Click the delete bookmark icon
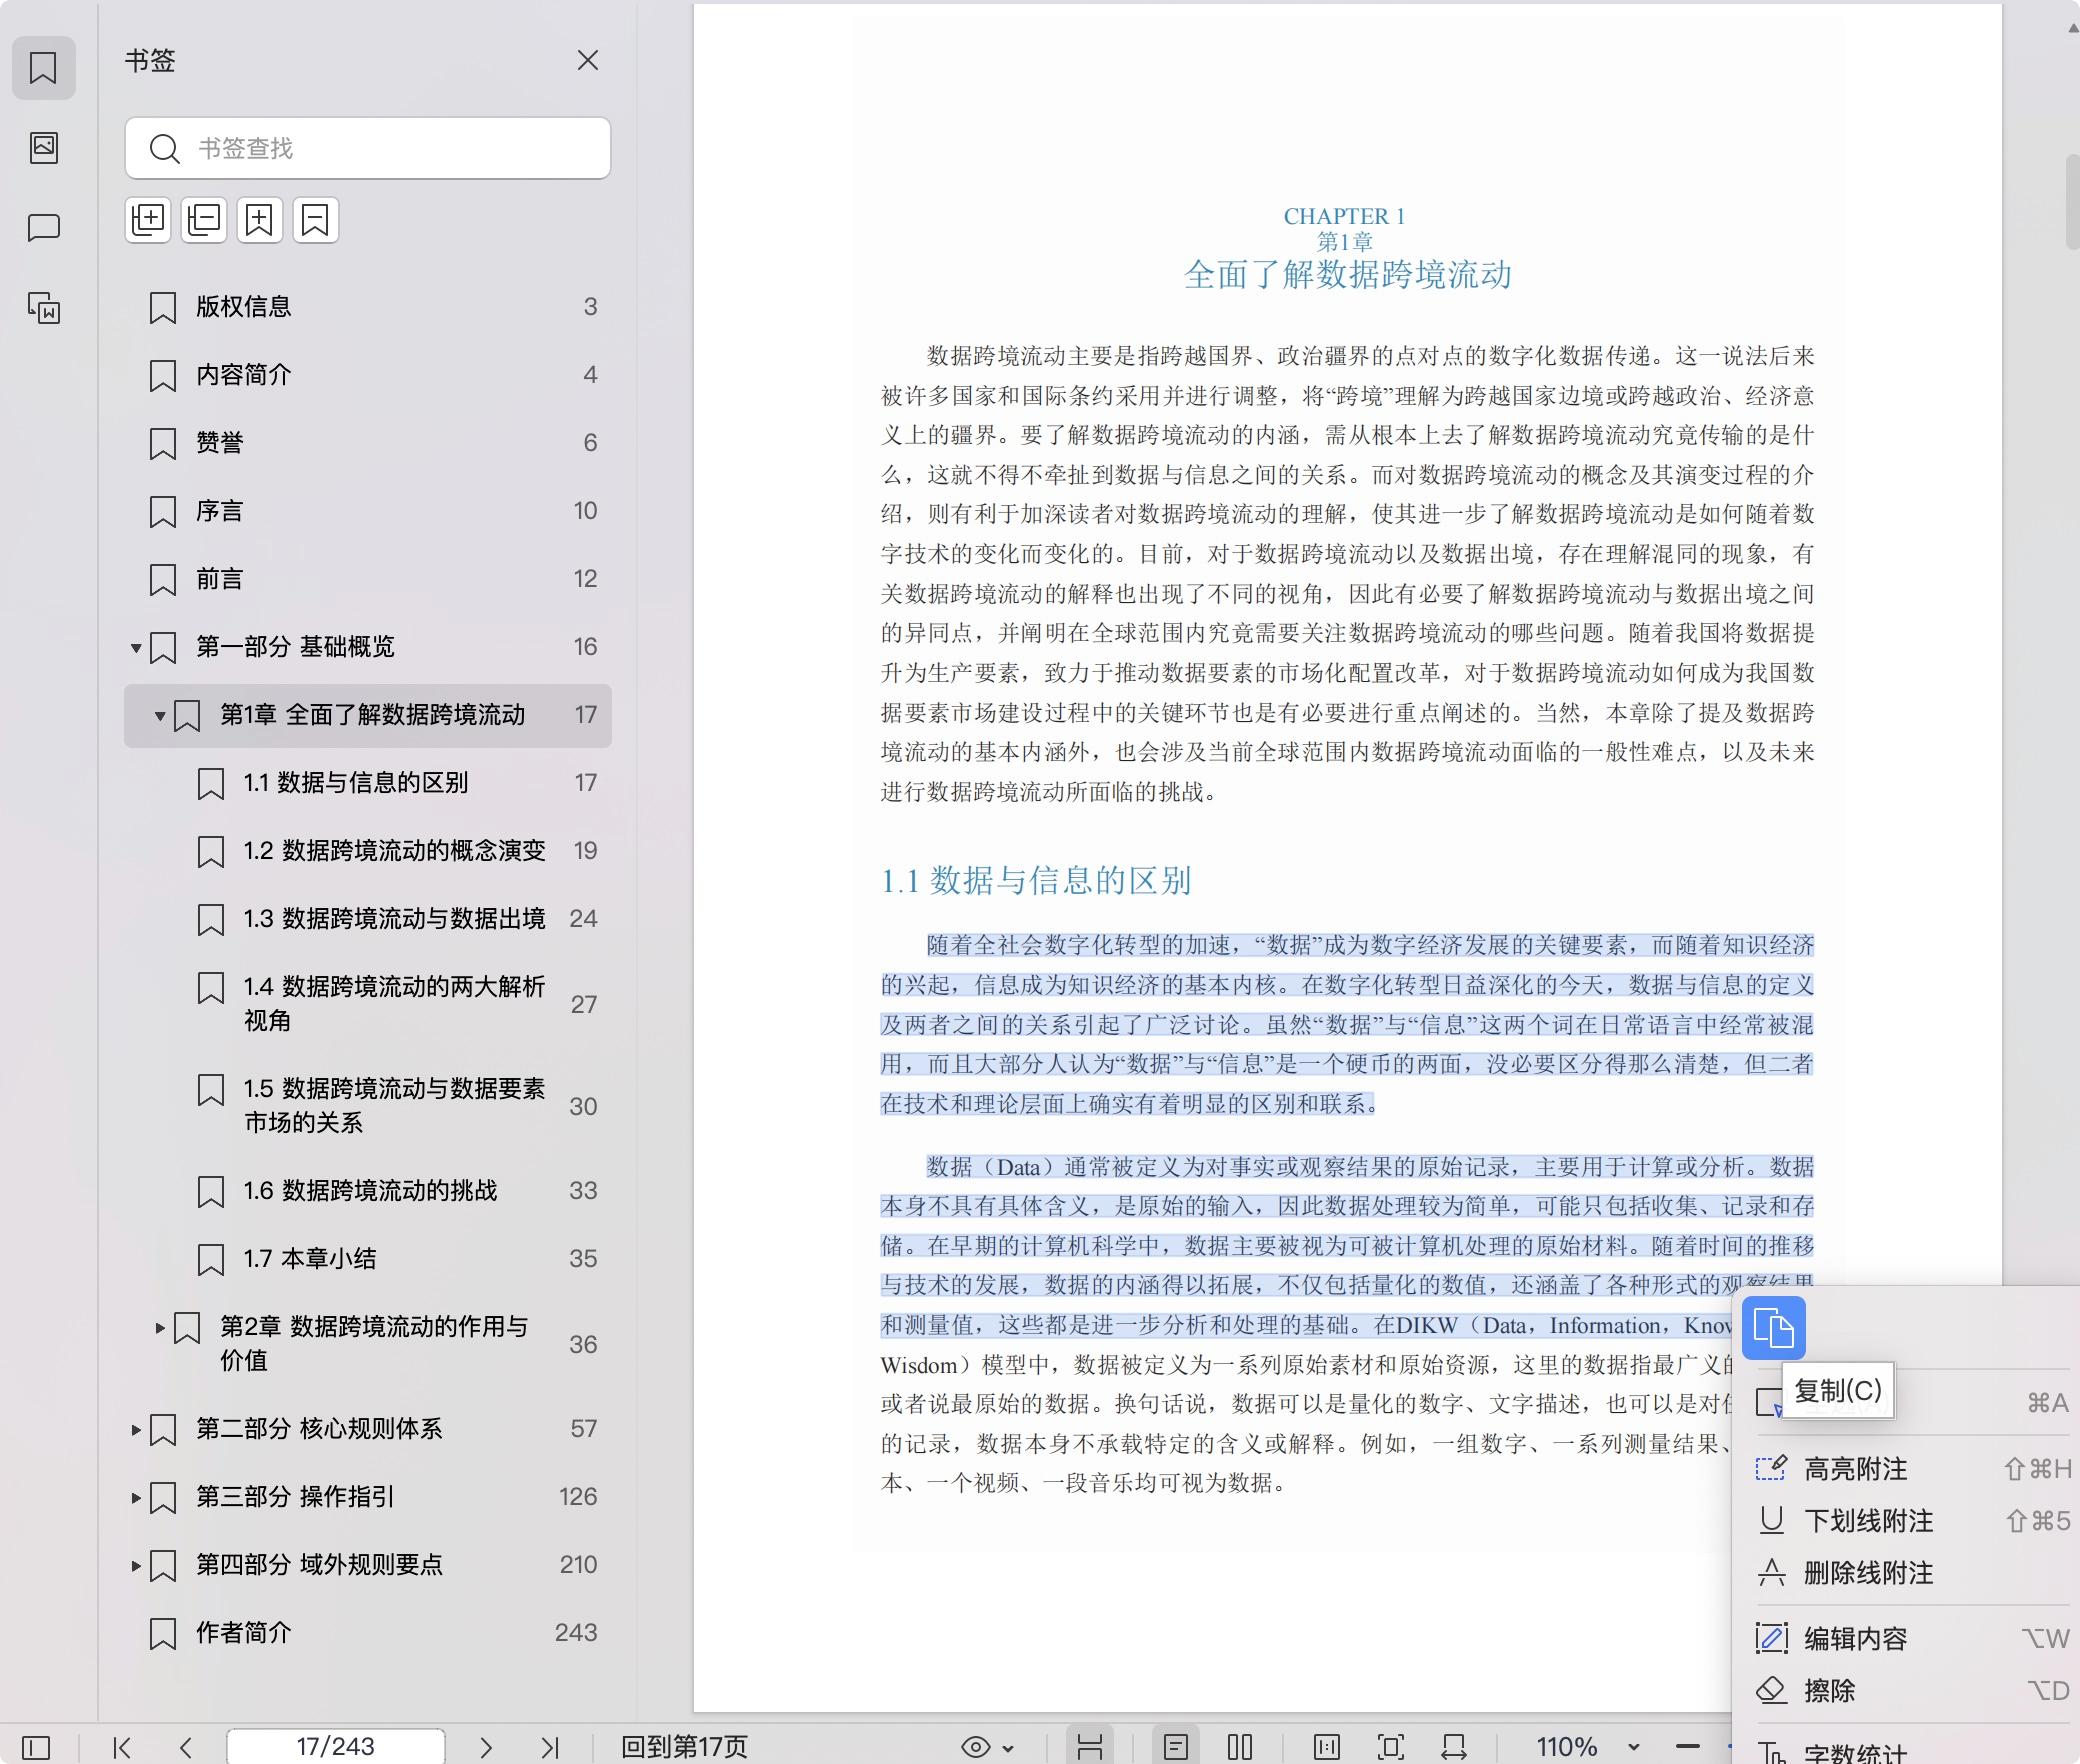This screenshot has height=1764, width=2080. pyautogui.click(x=316, y=220)
